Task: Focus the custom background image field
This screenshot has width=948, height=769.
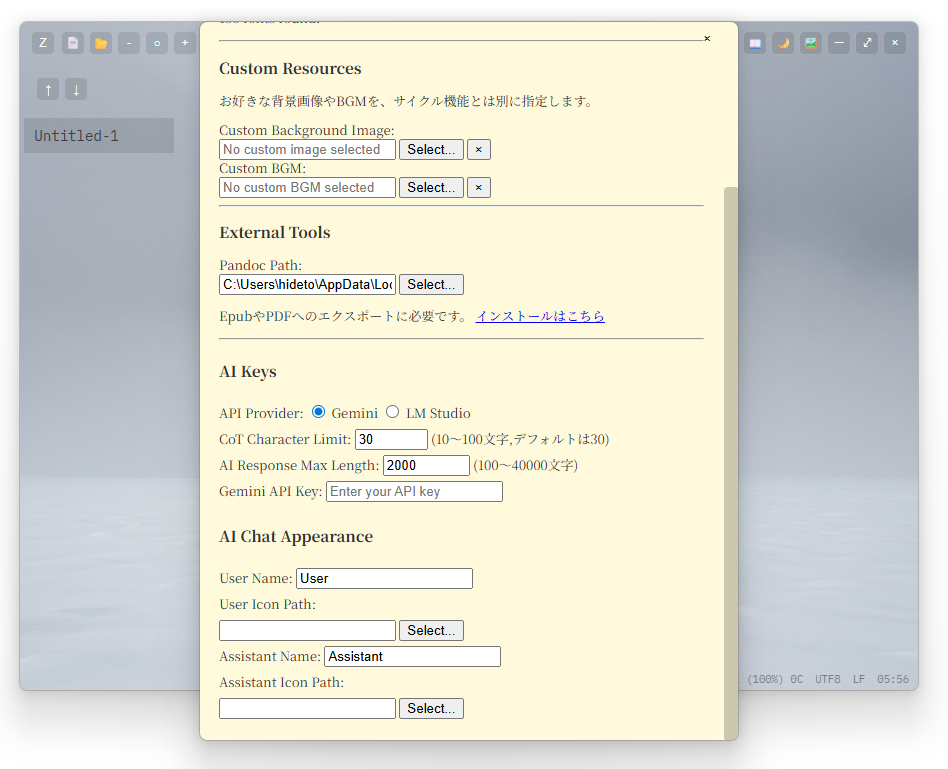Action: [x=307, y=149]
